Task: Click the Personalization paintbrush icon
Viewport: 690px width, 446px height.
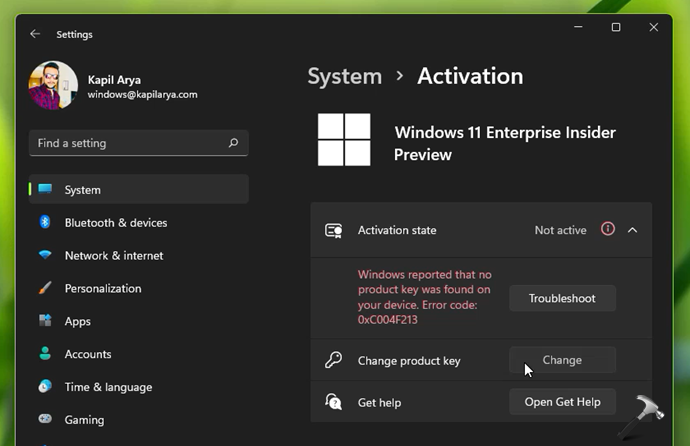Action: (x=45, y=288)
